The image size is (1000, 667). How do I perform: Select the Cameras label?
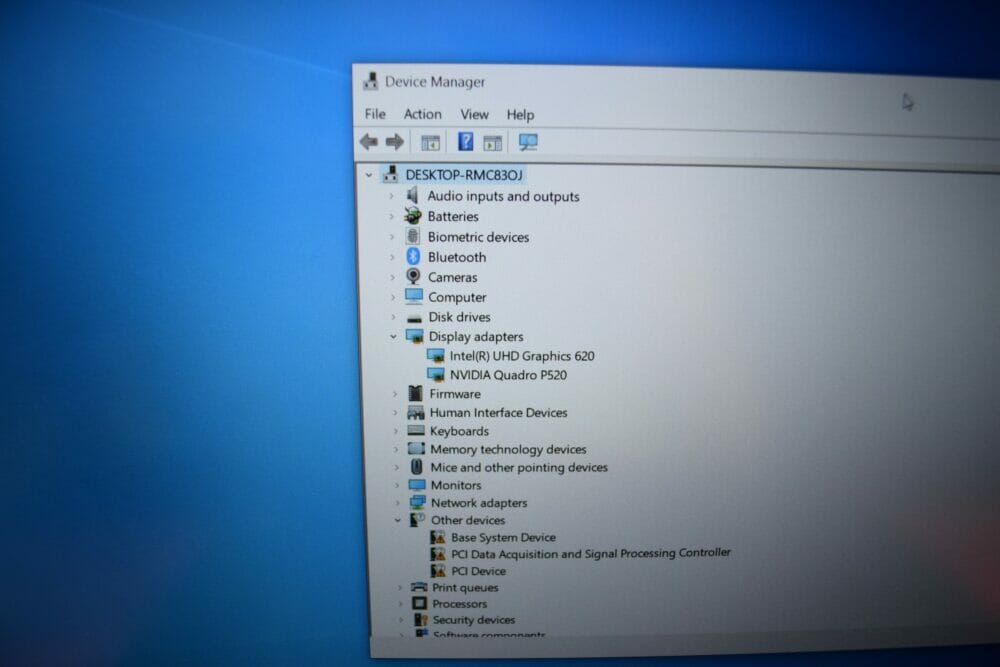[452, 277]
